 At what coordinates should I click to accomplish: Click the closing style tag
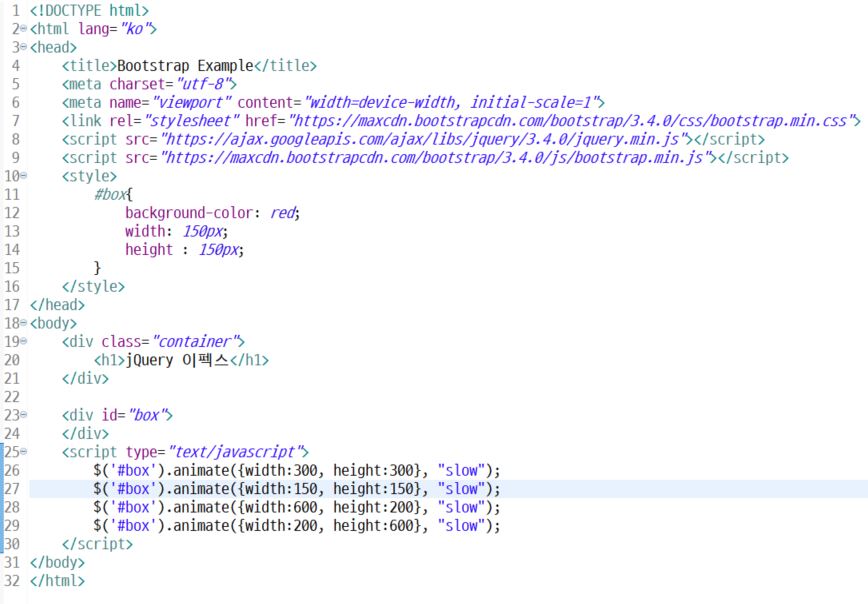point(94,286)
